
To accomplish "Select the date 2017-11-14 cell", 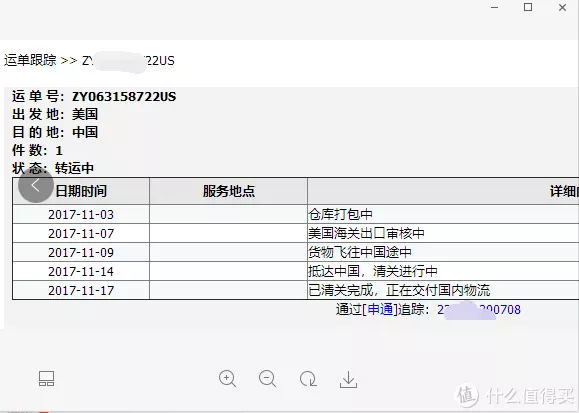I will point(81,272).
